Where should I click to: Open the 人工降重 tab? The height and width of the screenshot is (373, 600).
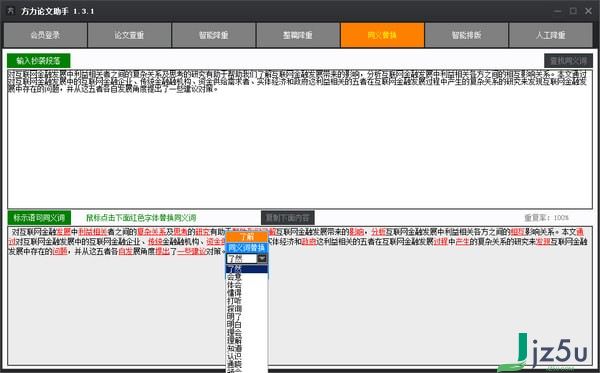tap(551, 35)
